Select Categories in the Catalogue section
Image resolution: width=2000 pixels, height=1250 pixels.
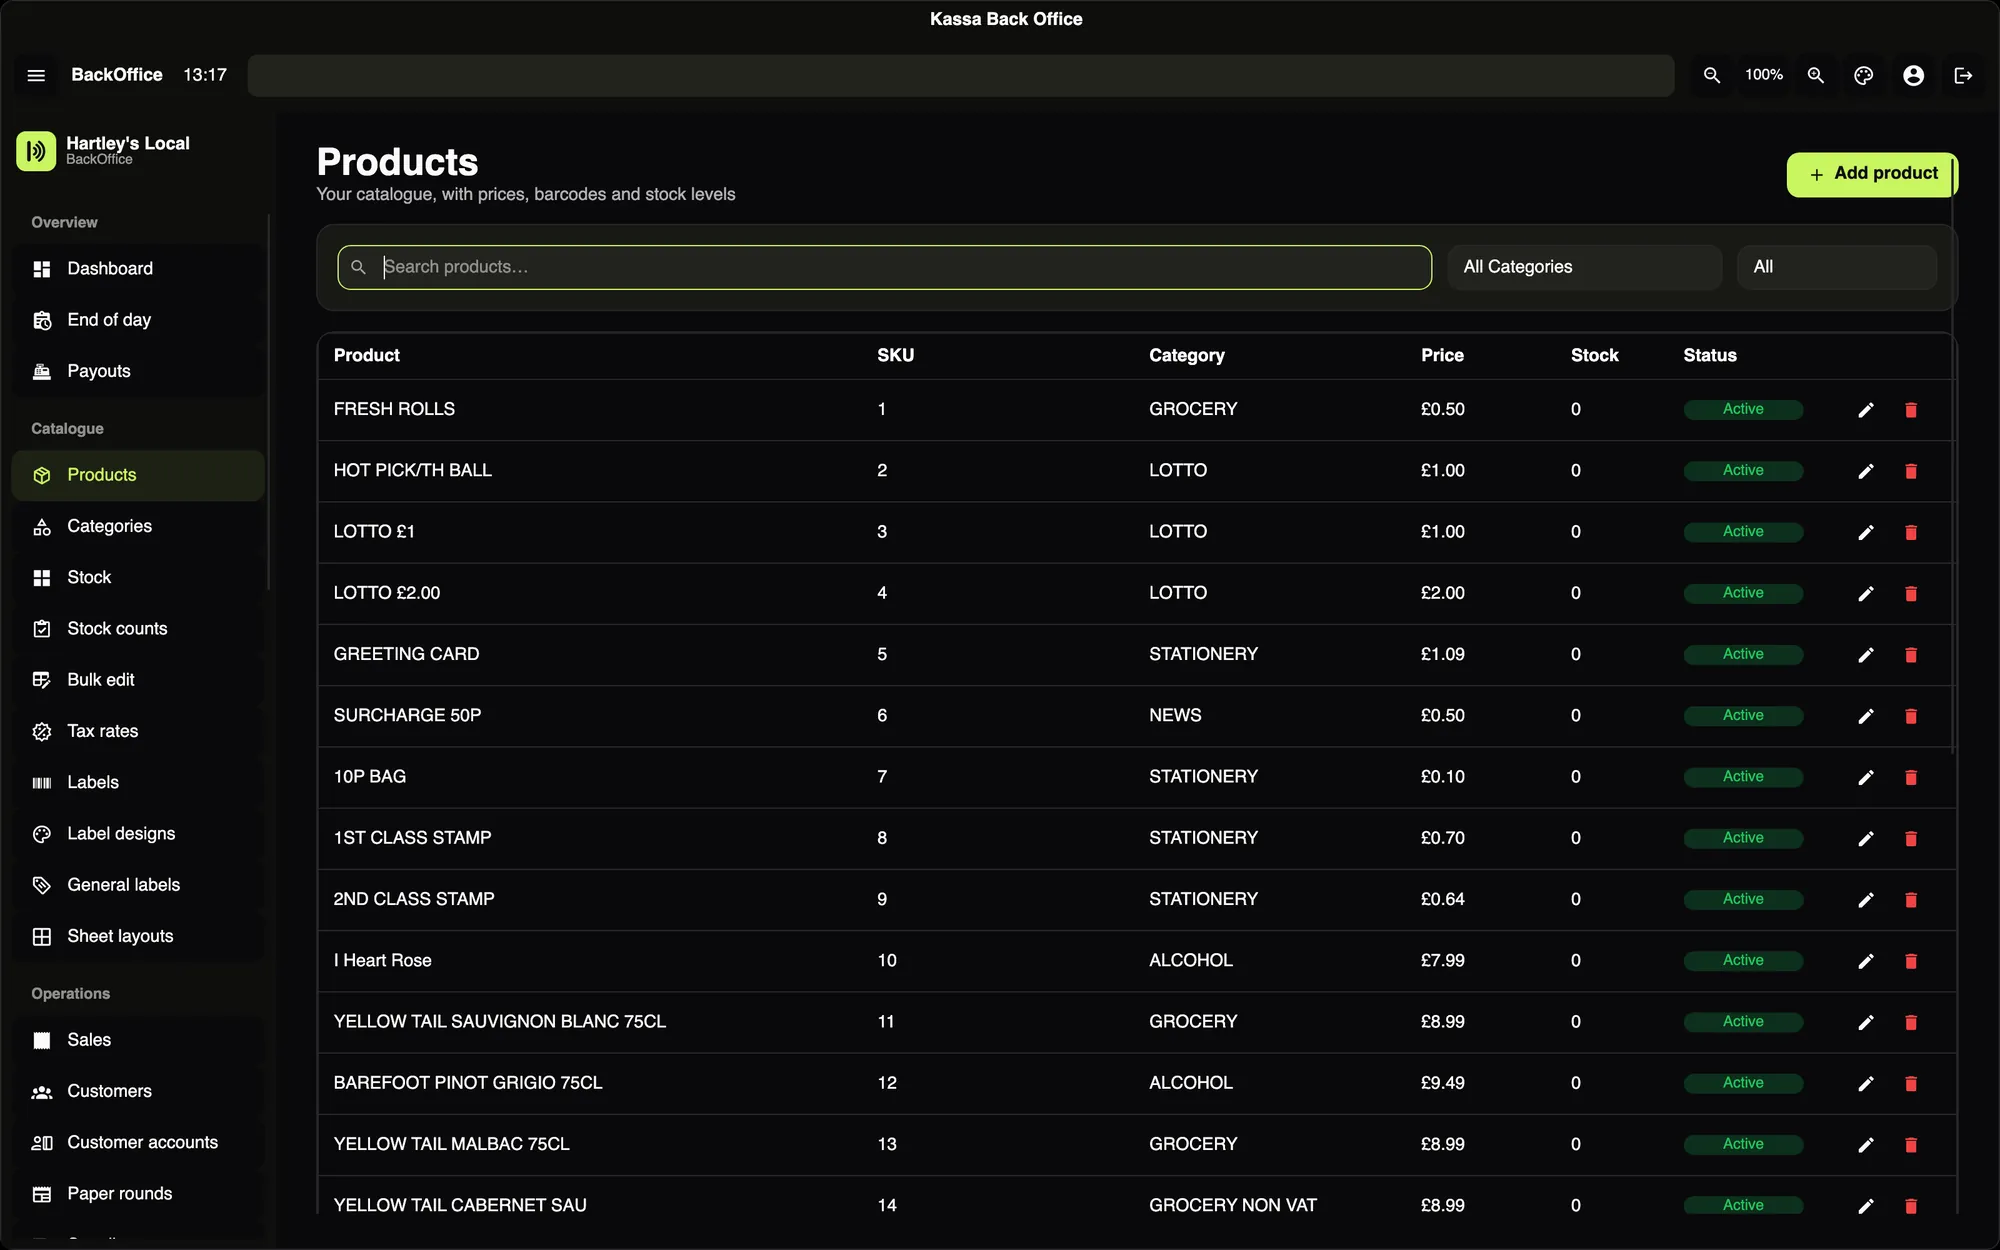(138, 526)
